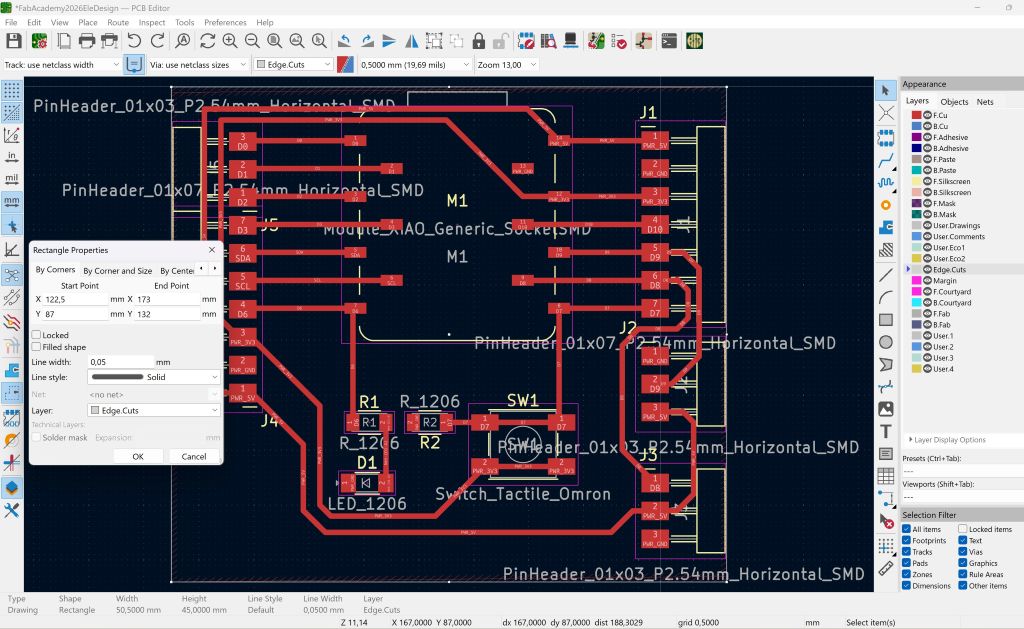Screen dimensions: 1024x629
Task: Choose the Tune length tool
Action: click(886, 183)
